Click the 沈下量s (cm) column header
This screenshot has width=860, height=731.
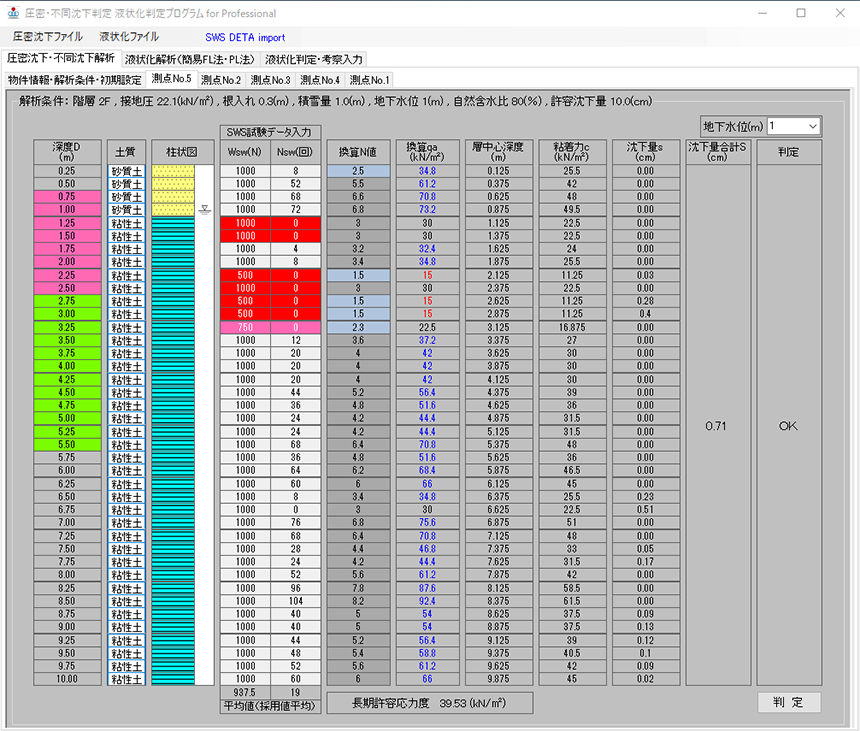(646, 152)
